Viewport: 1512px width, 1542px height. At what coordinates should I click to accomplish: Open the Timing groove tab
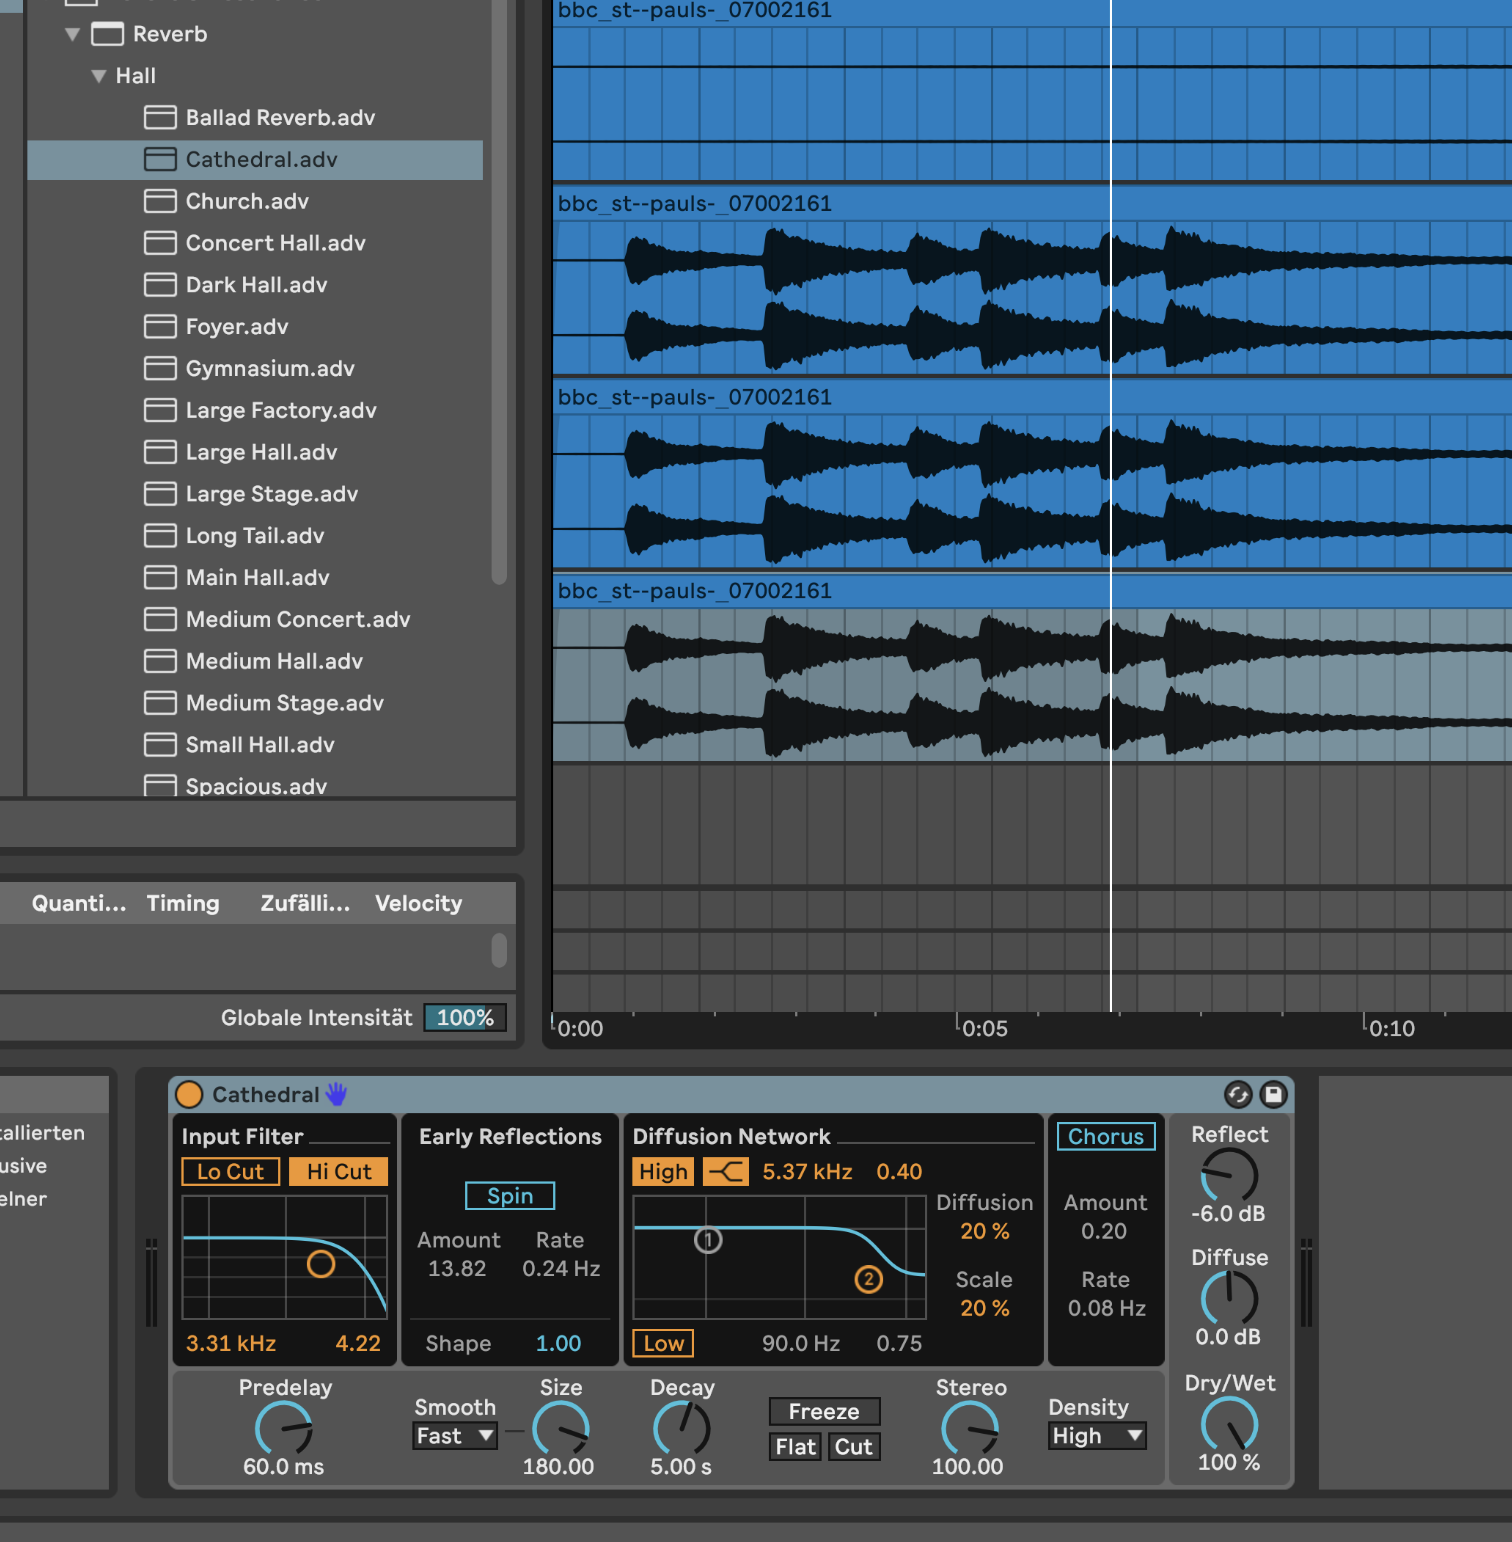(x=183, y=904)
